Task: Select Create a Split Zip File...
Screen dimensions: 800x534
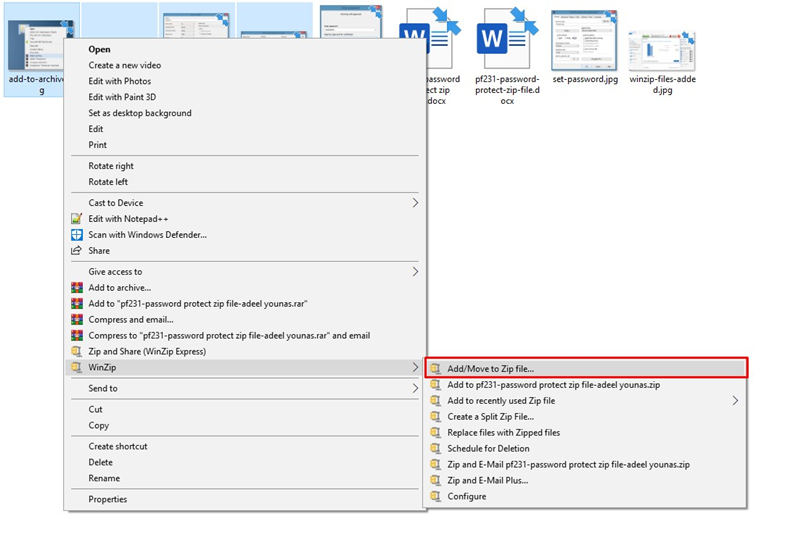Action: point(491,417)
